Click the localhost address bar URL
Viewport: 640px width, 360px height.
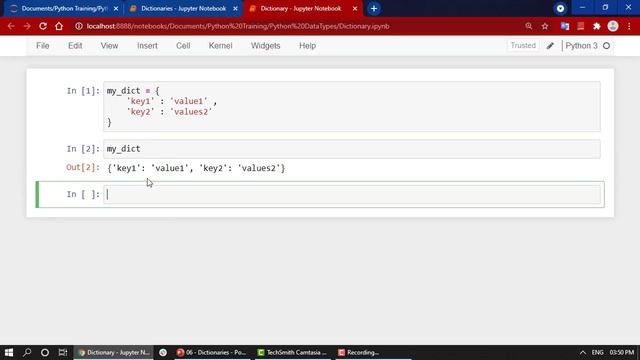[238, 26]
